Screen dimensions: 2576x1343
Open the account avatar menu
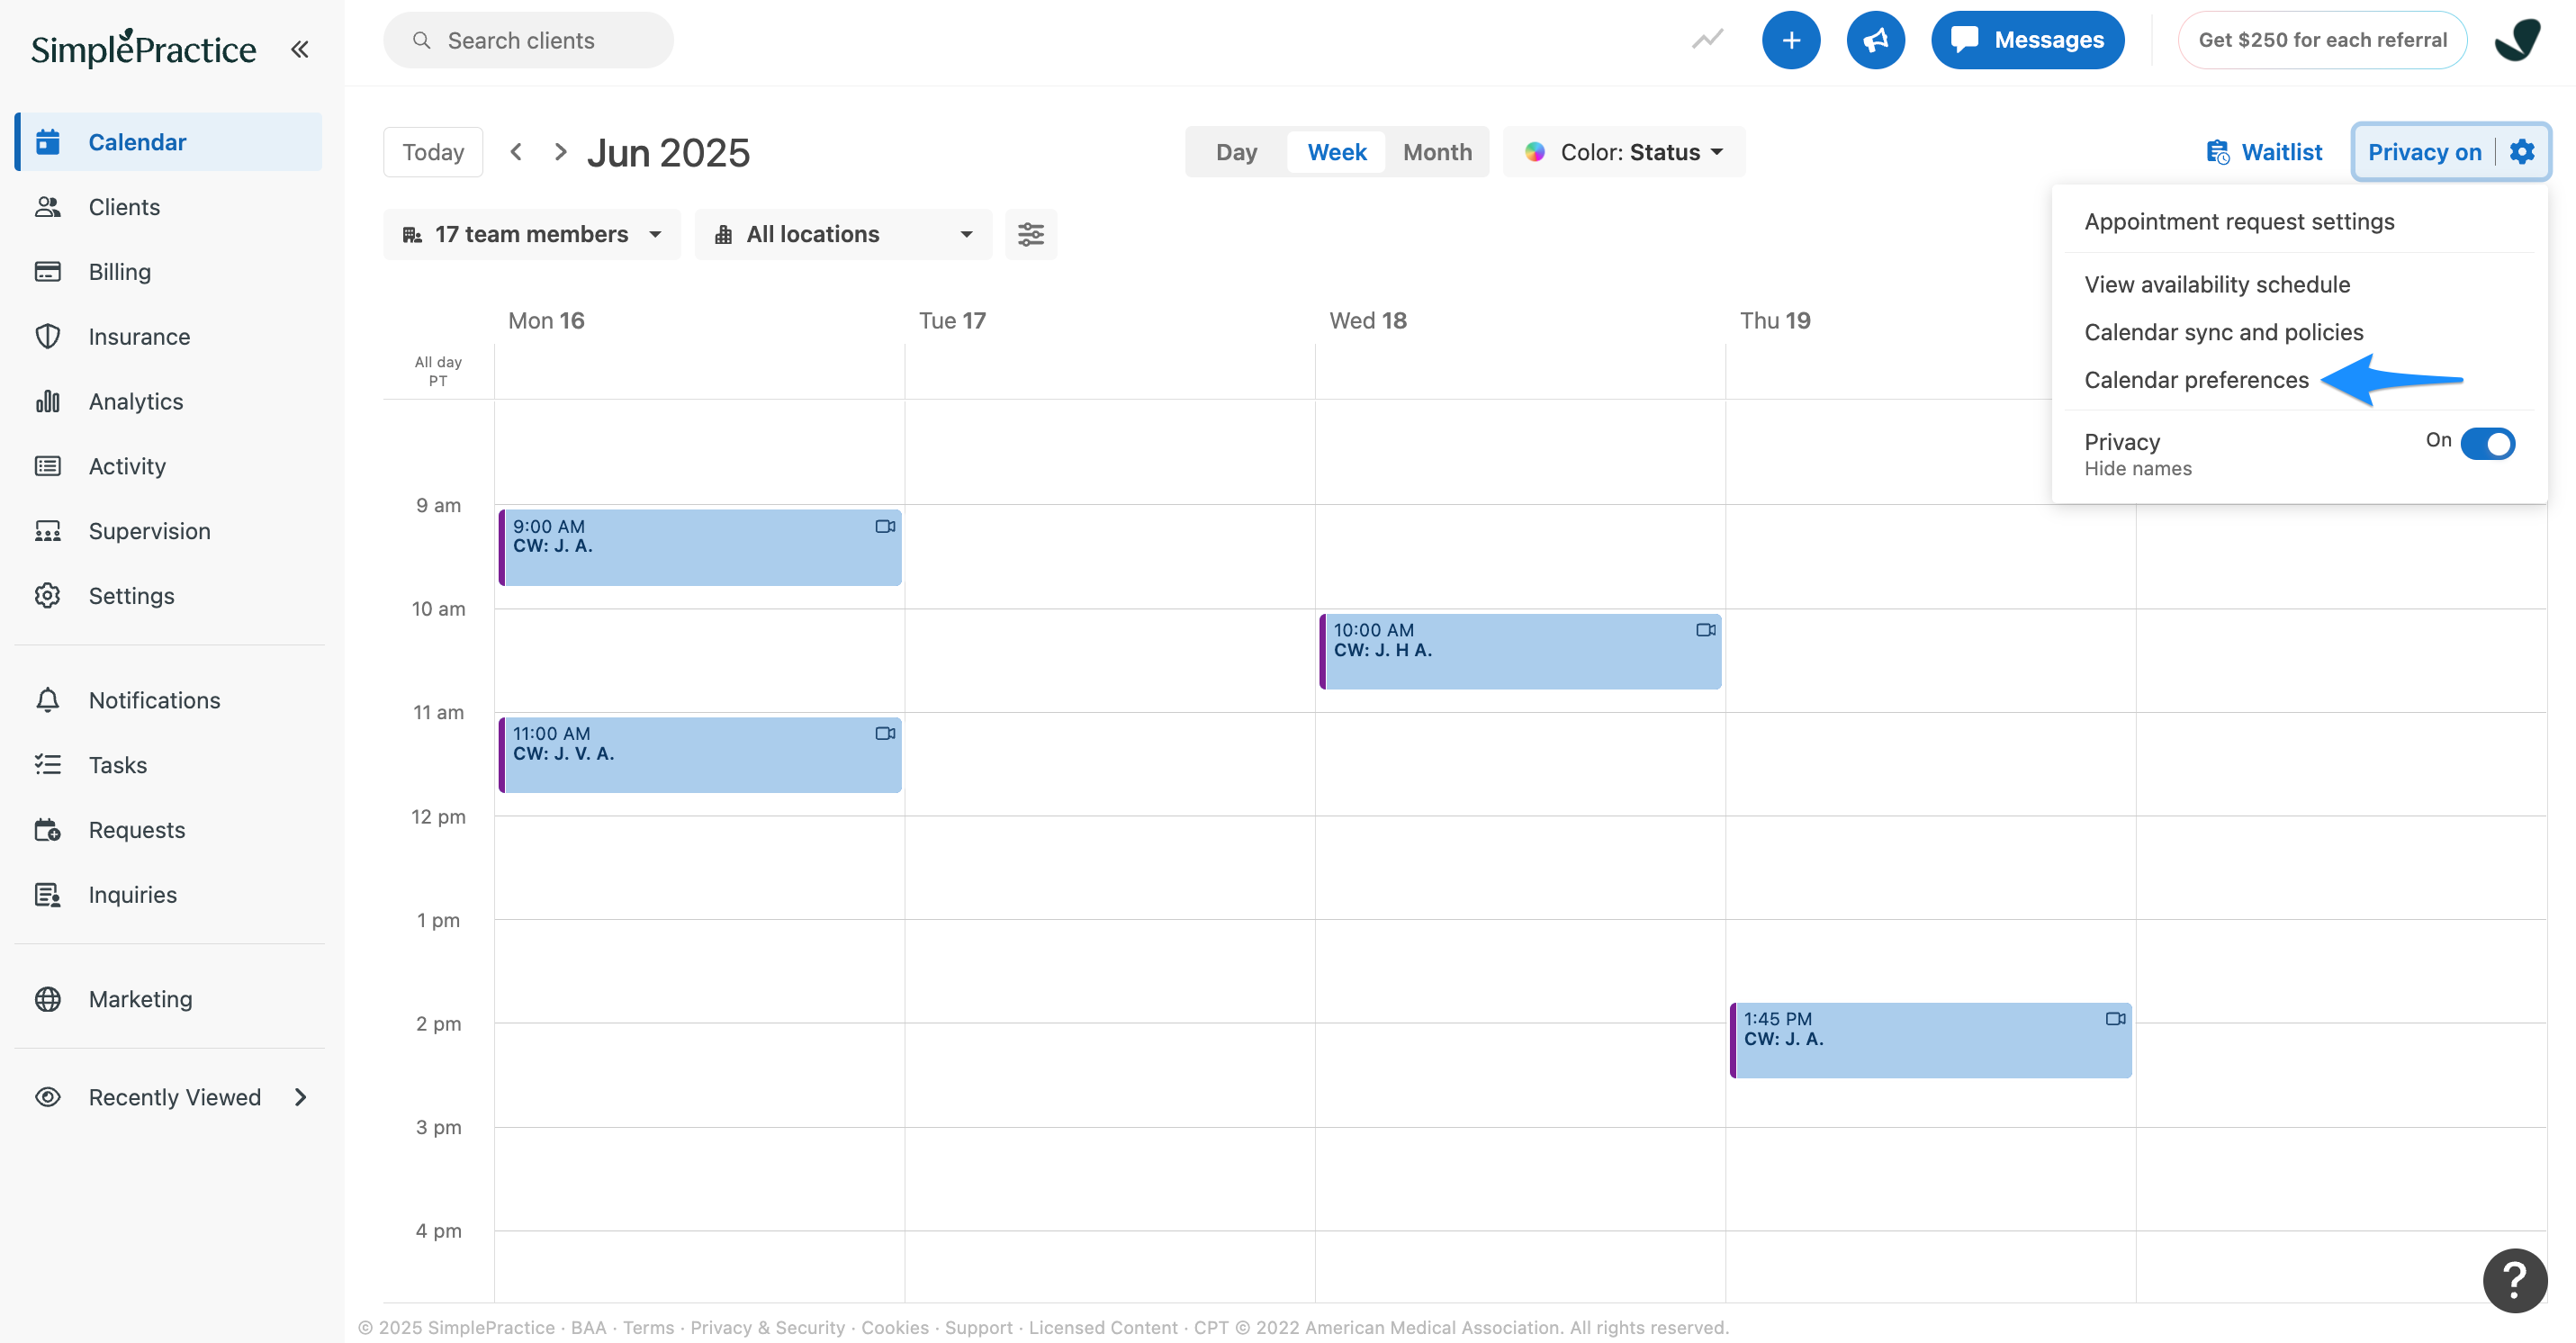coord(2517,40)
